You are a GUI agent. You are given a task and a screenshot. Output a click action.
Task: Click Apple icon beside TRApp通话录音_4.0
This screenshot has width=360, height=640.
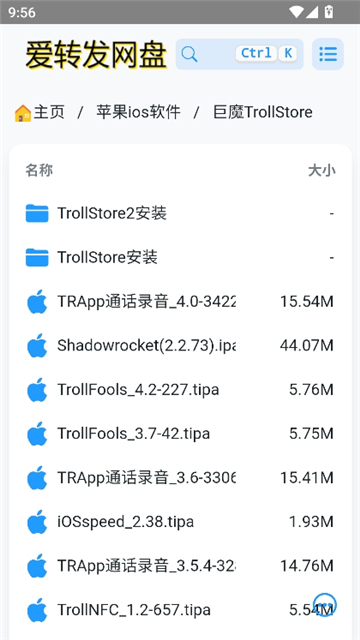[37, 302]
